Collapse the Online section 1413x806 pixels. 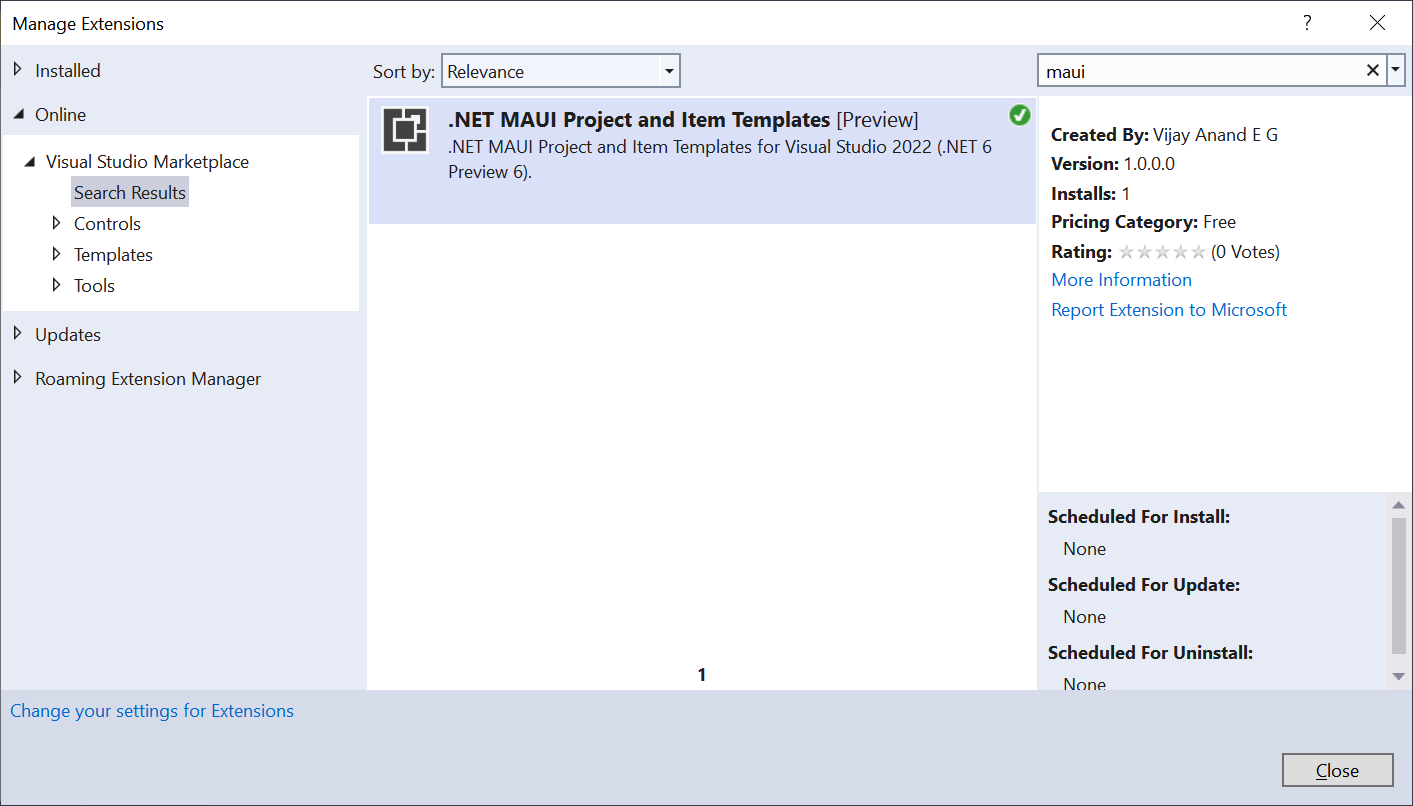18,114
